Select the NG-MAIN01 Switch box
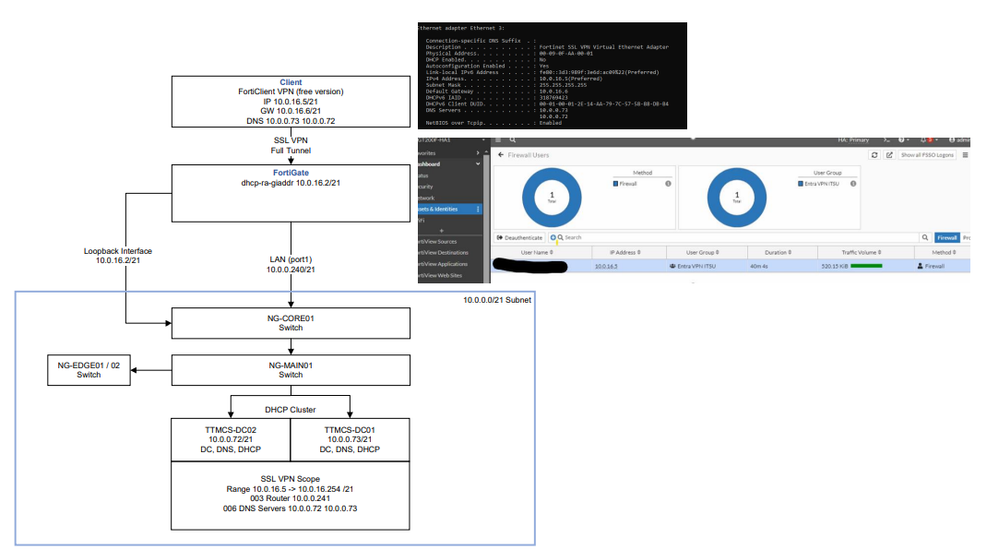 pos(291,370)
